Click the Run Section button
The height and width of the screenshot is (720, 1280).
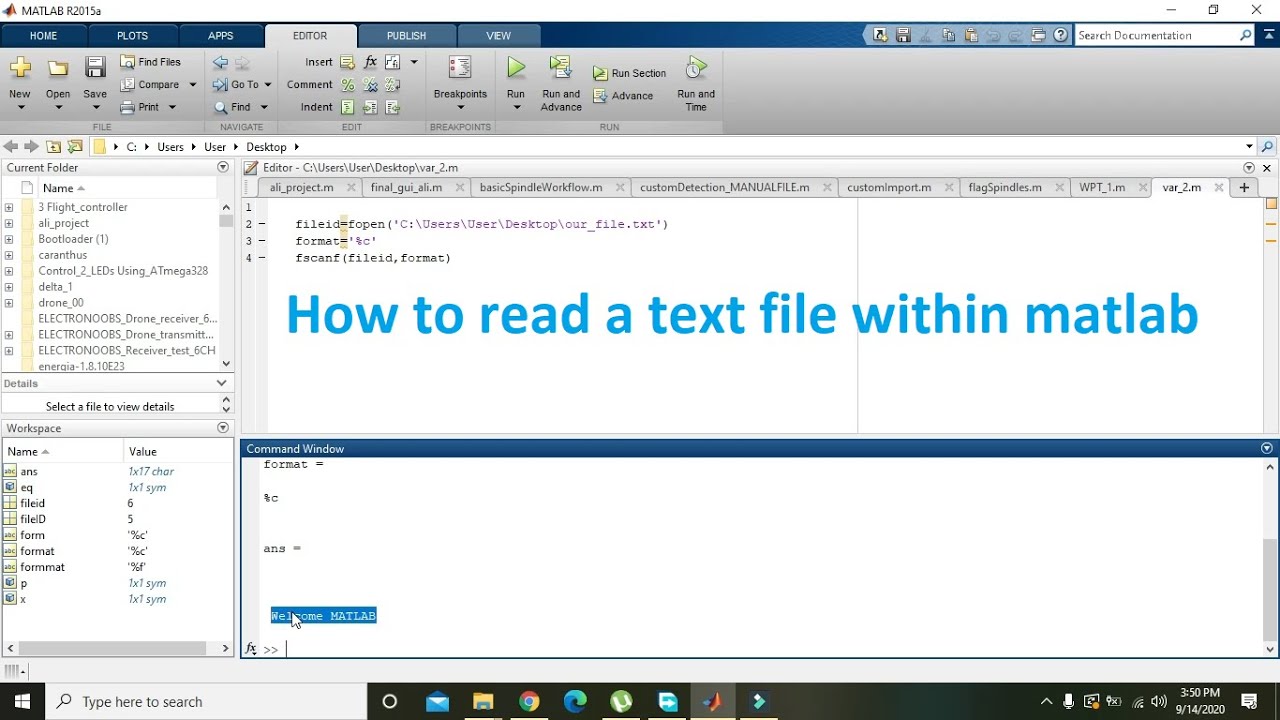coord(629,73)
